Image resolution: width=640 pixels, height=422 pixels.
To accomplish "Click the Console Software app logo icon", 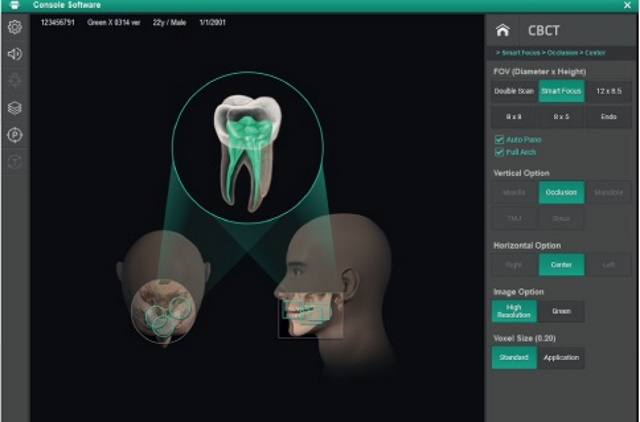I will [x=10, y=5].
